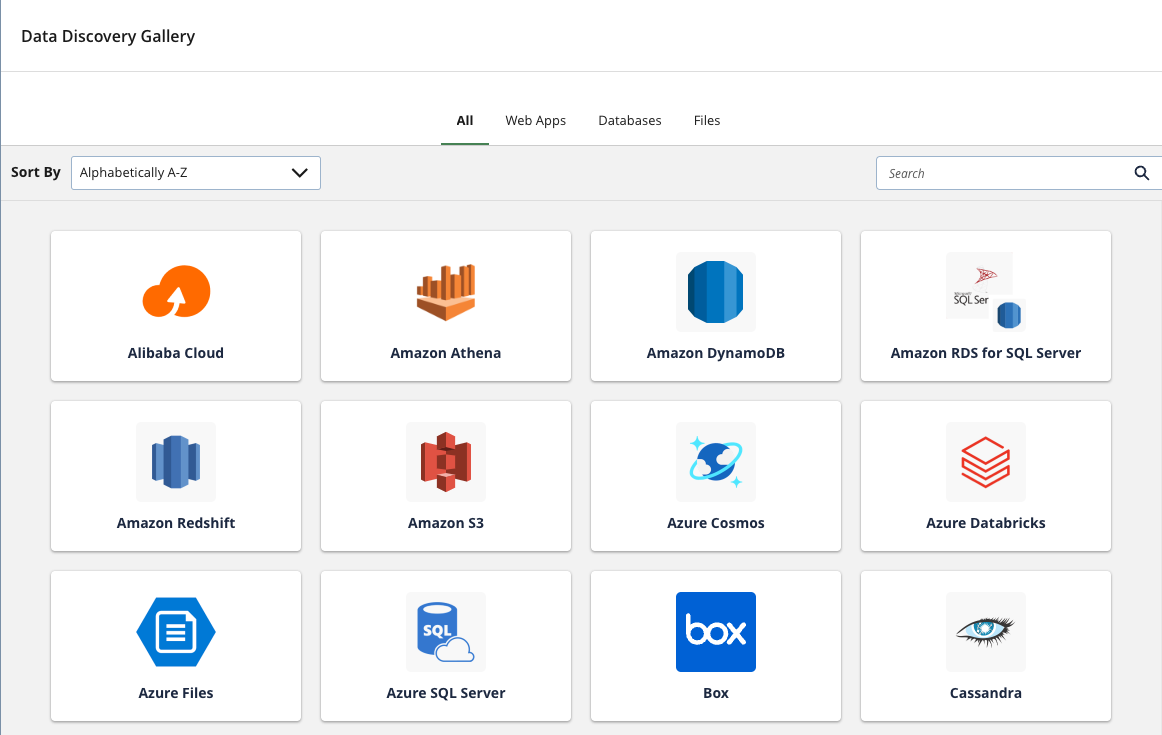The height and width of the screenshot is (735, 1162).
Task: Click the magnifying glass search button
Action: pyautogui.click(x=1142, y=173)
